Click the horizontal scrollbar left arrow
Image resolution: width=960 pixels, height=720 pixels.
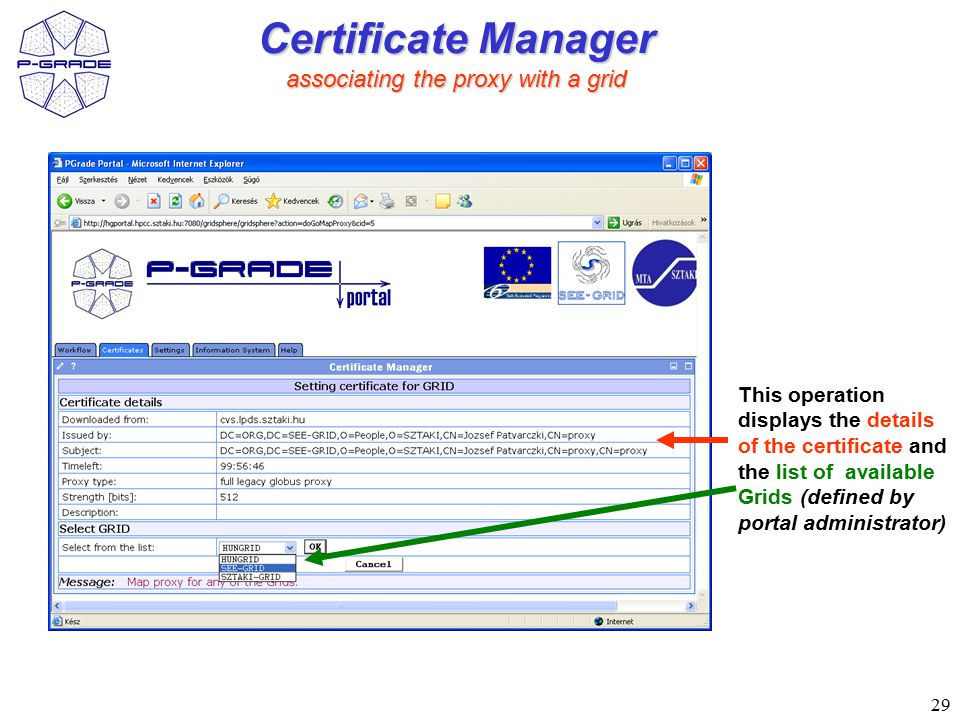tap(58, 606)
